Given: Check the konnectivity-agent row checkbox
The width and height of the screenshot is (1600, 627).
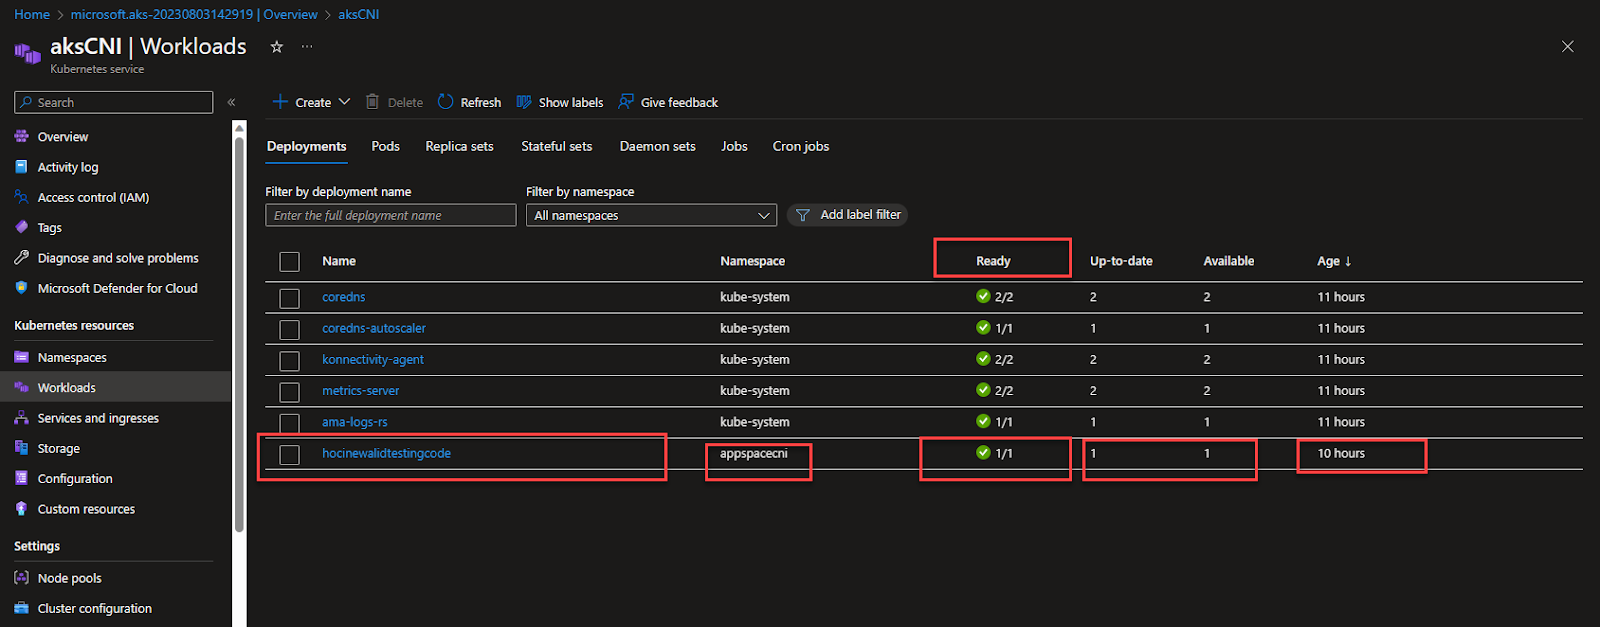Looking at the screenshot, I should [x=290, y=360].
